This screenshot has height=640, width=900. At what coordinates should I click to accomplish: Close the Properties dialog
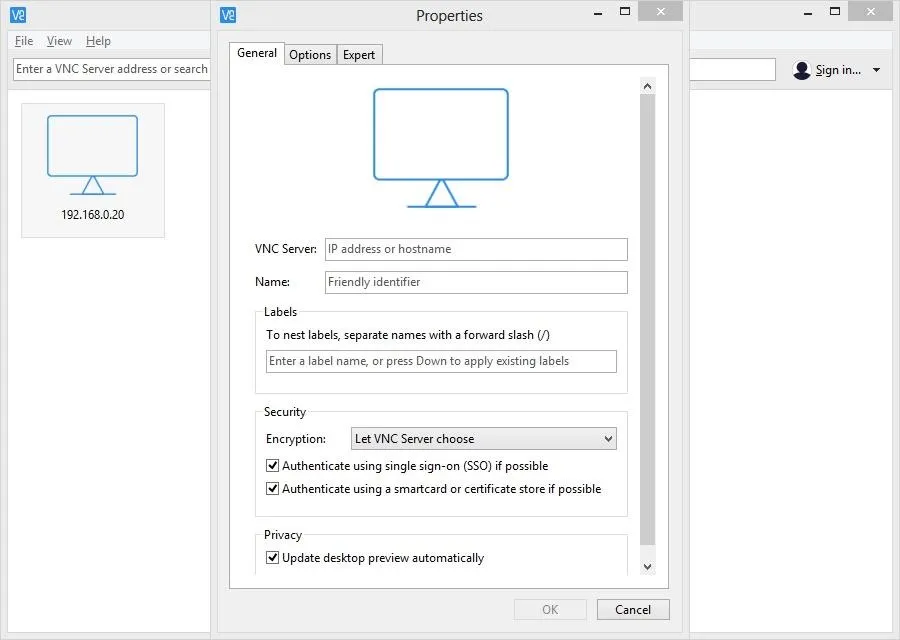[x=661, y=11]
